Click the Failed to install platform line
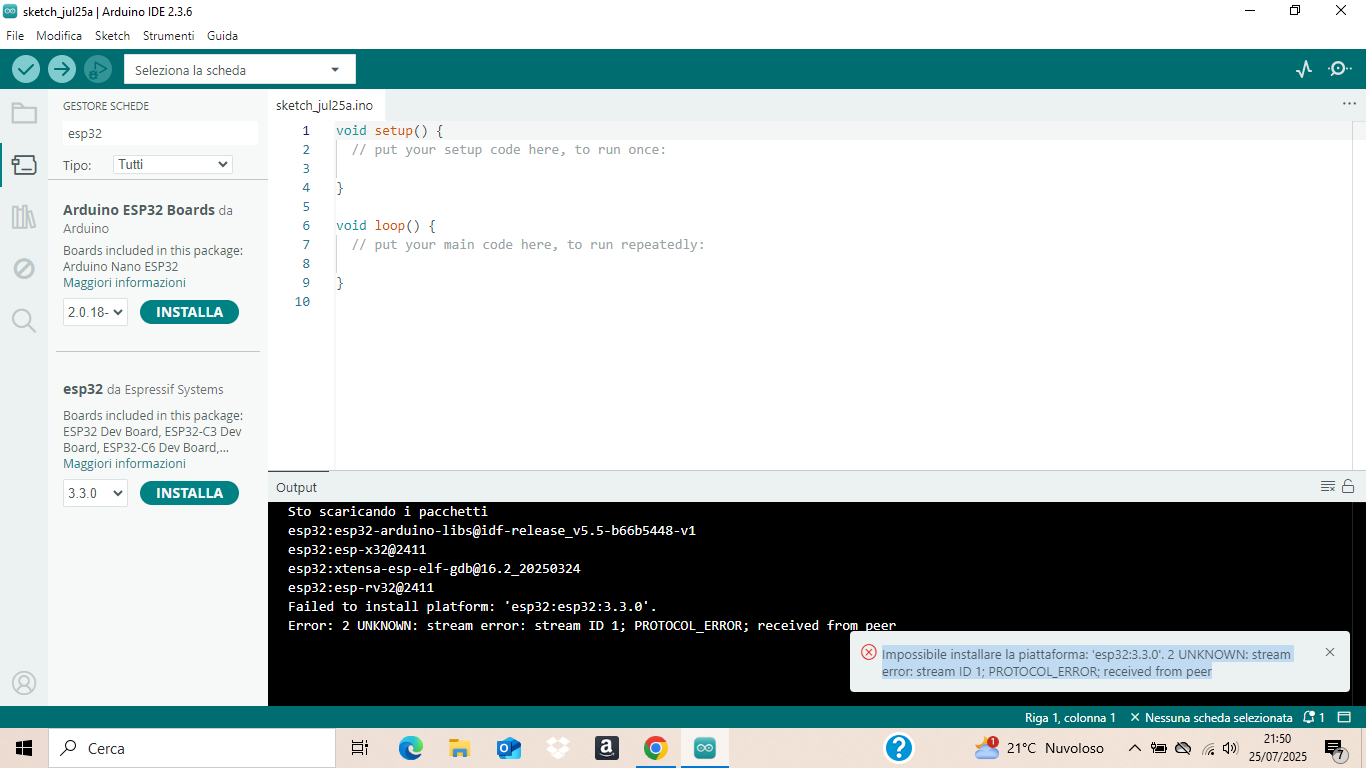 point(472,606)
